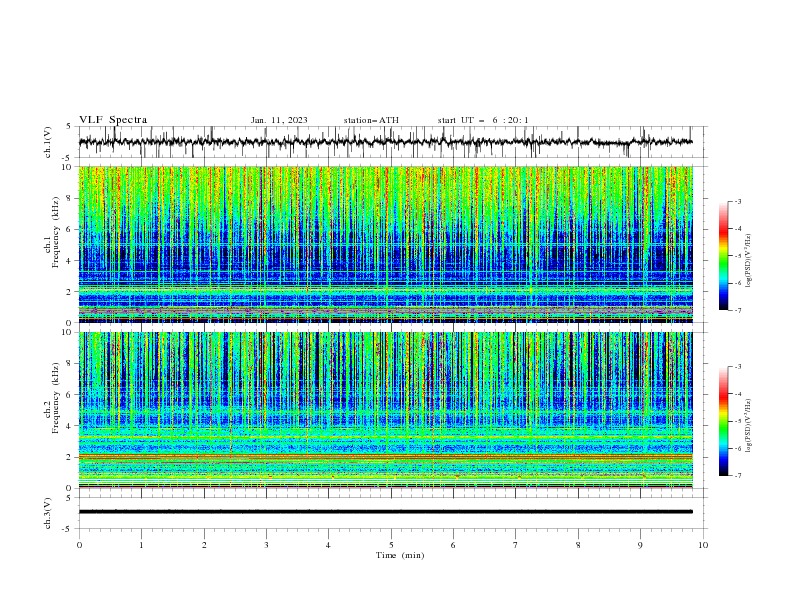Image resolution: width=792 pixels, height=612 pixels.
Task: Click the ch.1 colorbar log(PSD) label
Action: [x=749, y=261]
